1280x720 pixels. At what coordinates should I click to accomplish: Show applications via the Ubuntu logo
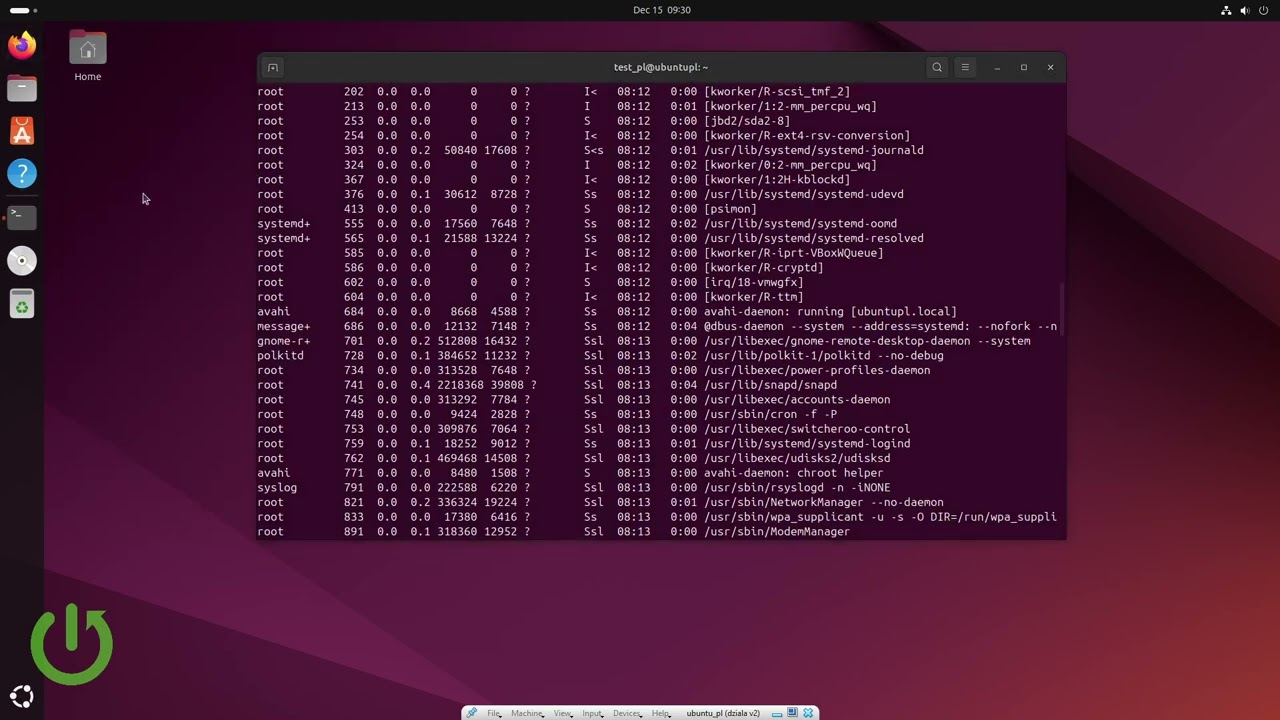22,697
